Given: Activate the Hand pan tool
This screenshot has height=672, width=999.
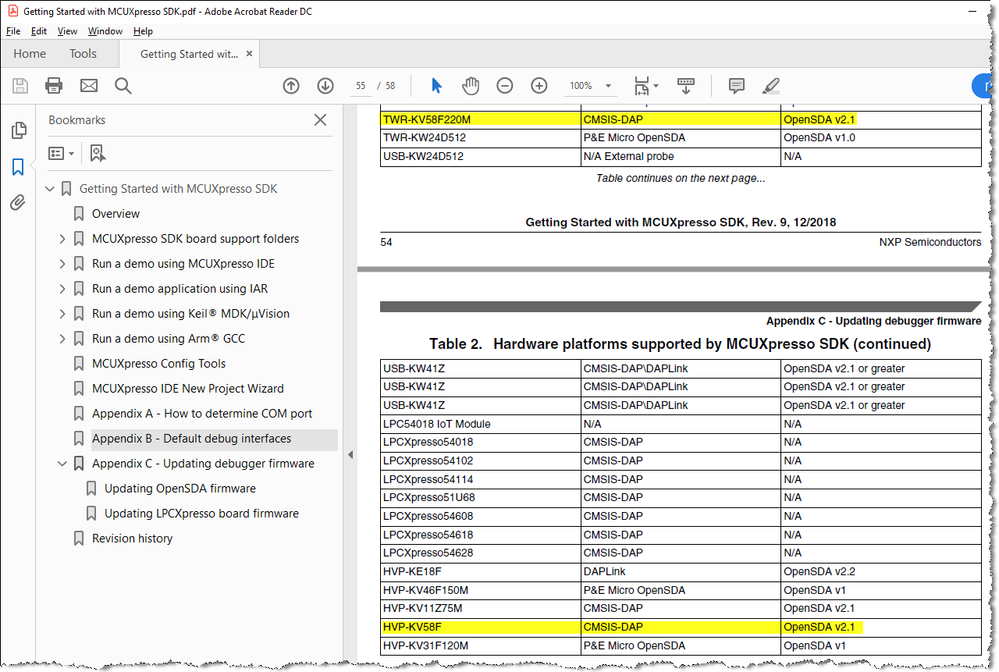Looking at the screenshot, I should [x=470, y=86].
